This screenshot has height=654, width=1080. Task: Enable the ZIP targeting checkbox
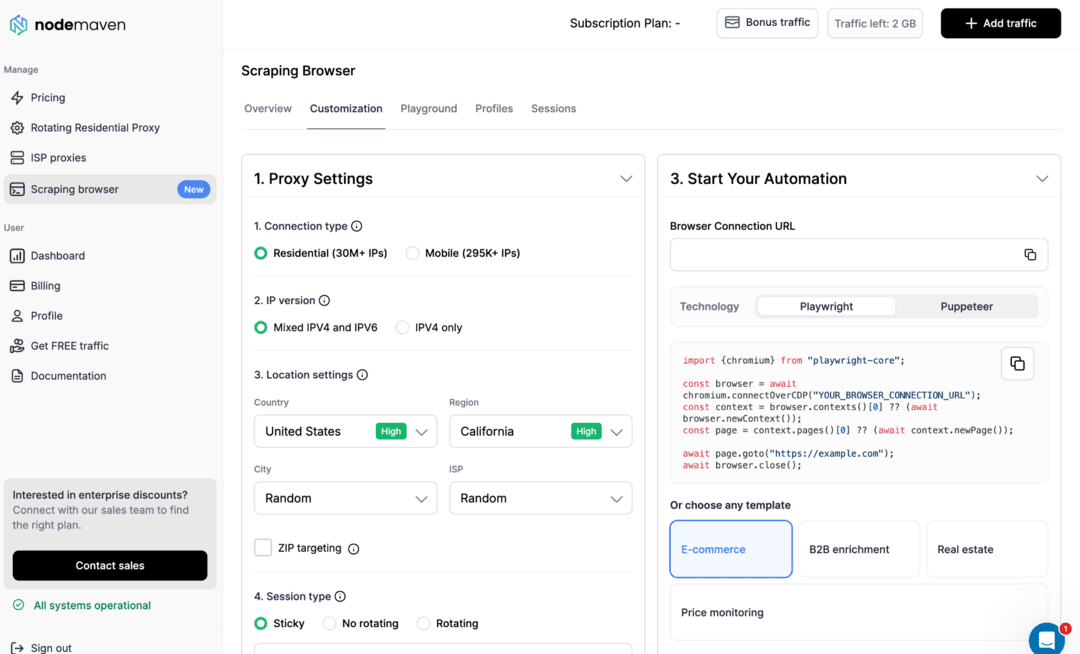tap(263, 548)
